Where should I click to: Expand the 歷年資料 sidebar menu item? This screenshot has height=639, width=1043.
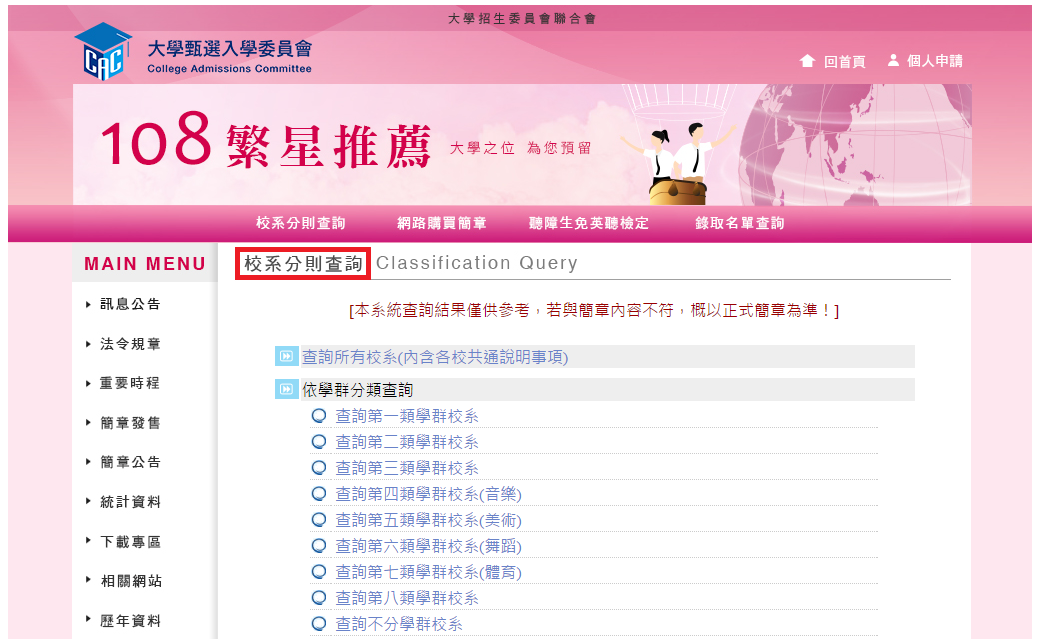click(x=130, y=621)
